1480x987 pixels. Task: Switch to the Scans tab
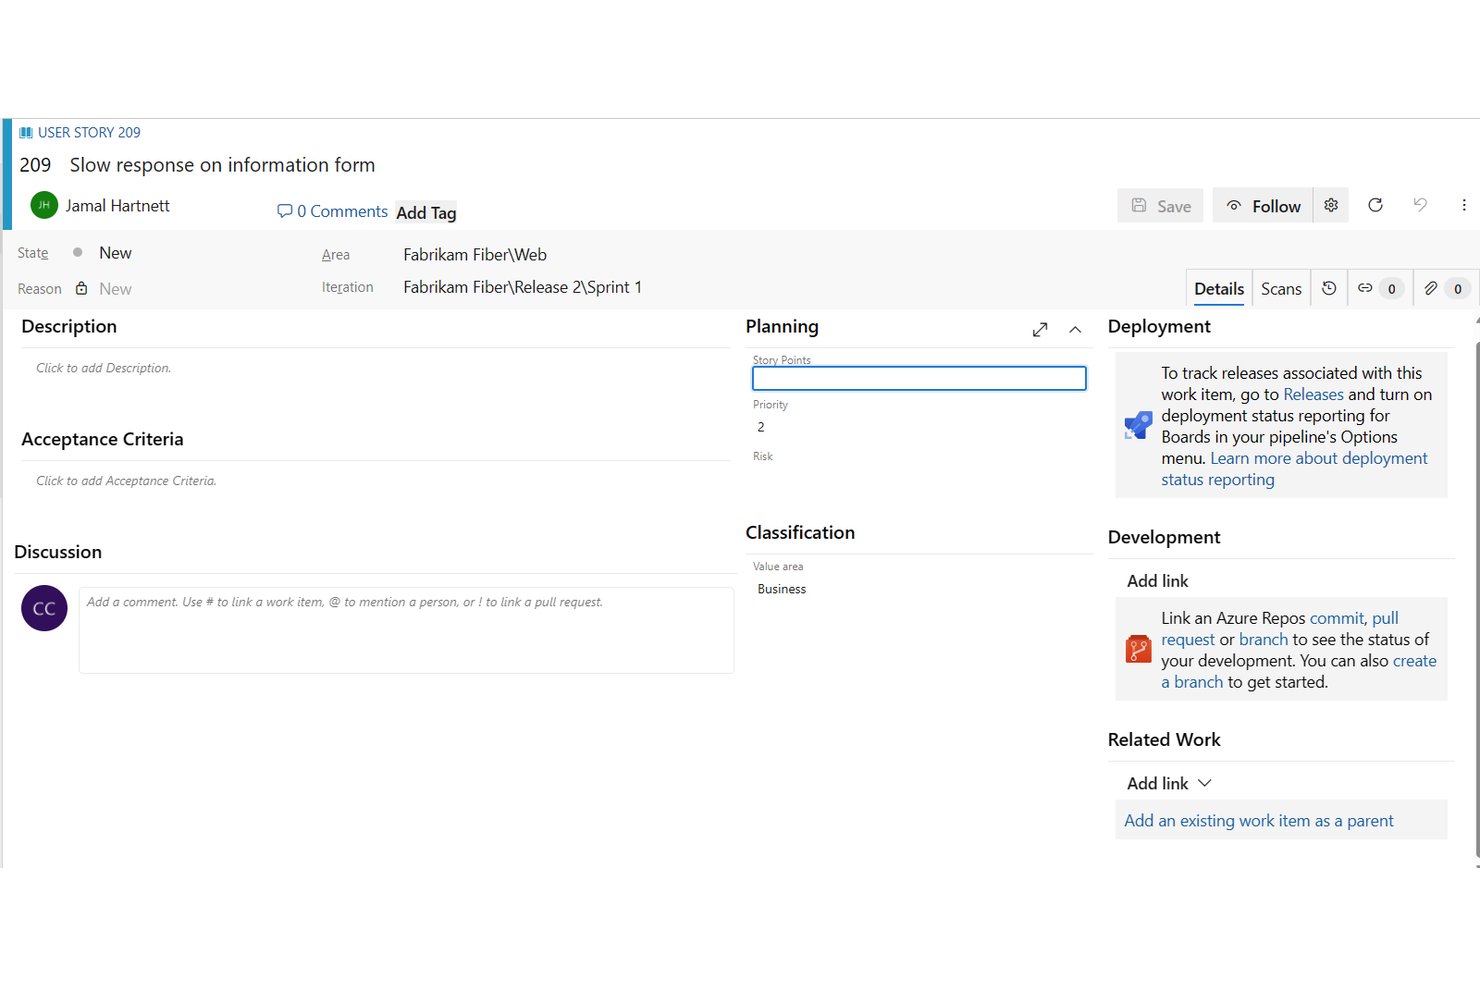1281,288
